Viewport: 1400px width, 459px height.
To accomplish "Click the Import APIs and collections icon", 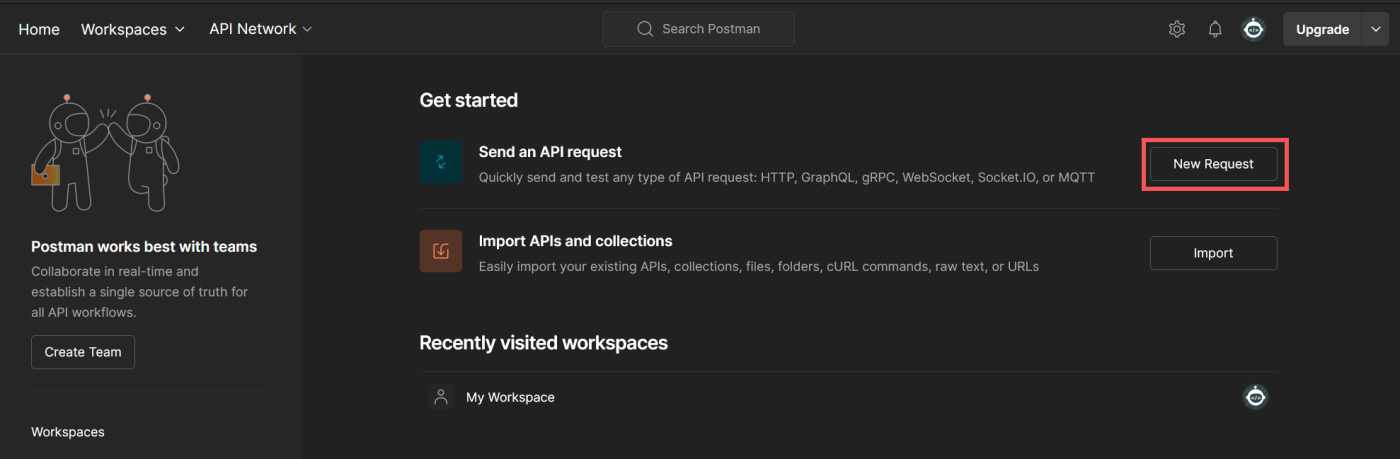I will [441, 251].
